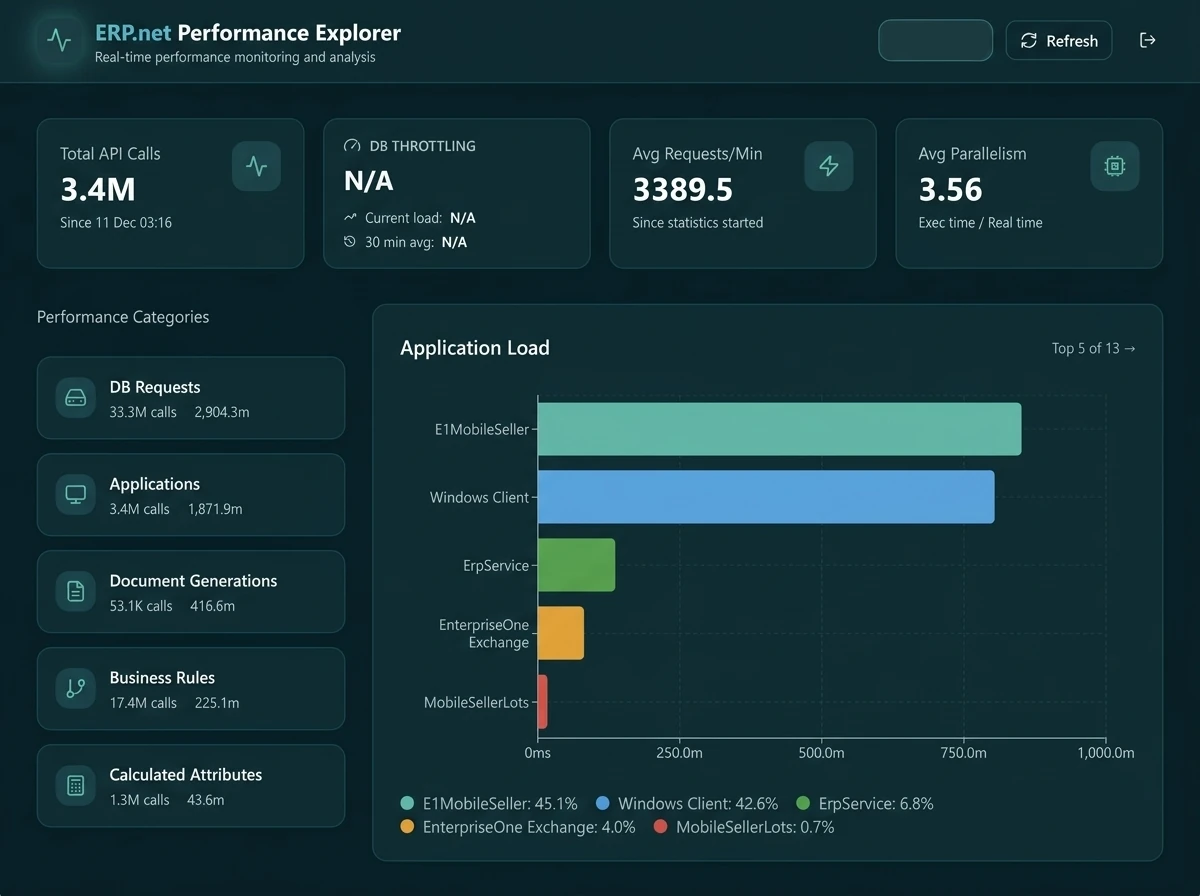Click the lightning bolt Avg Requests icon
Screen dimensions: 1200x896
pos(828,166)
